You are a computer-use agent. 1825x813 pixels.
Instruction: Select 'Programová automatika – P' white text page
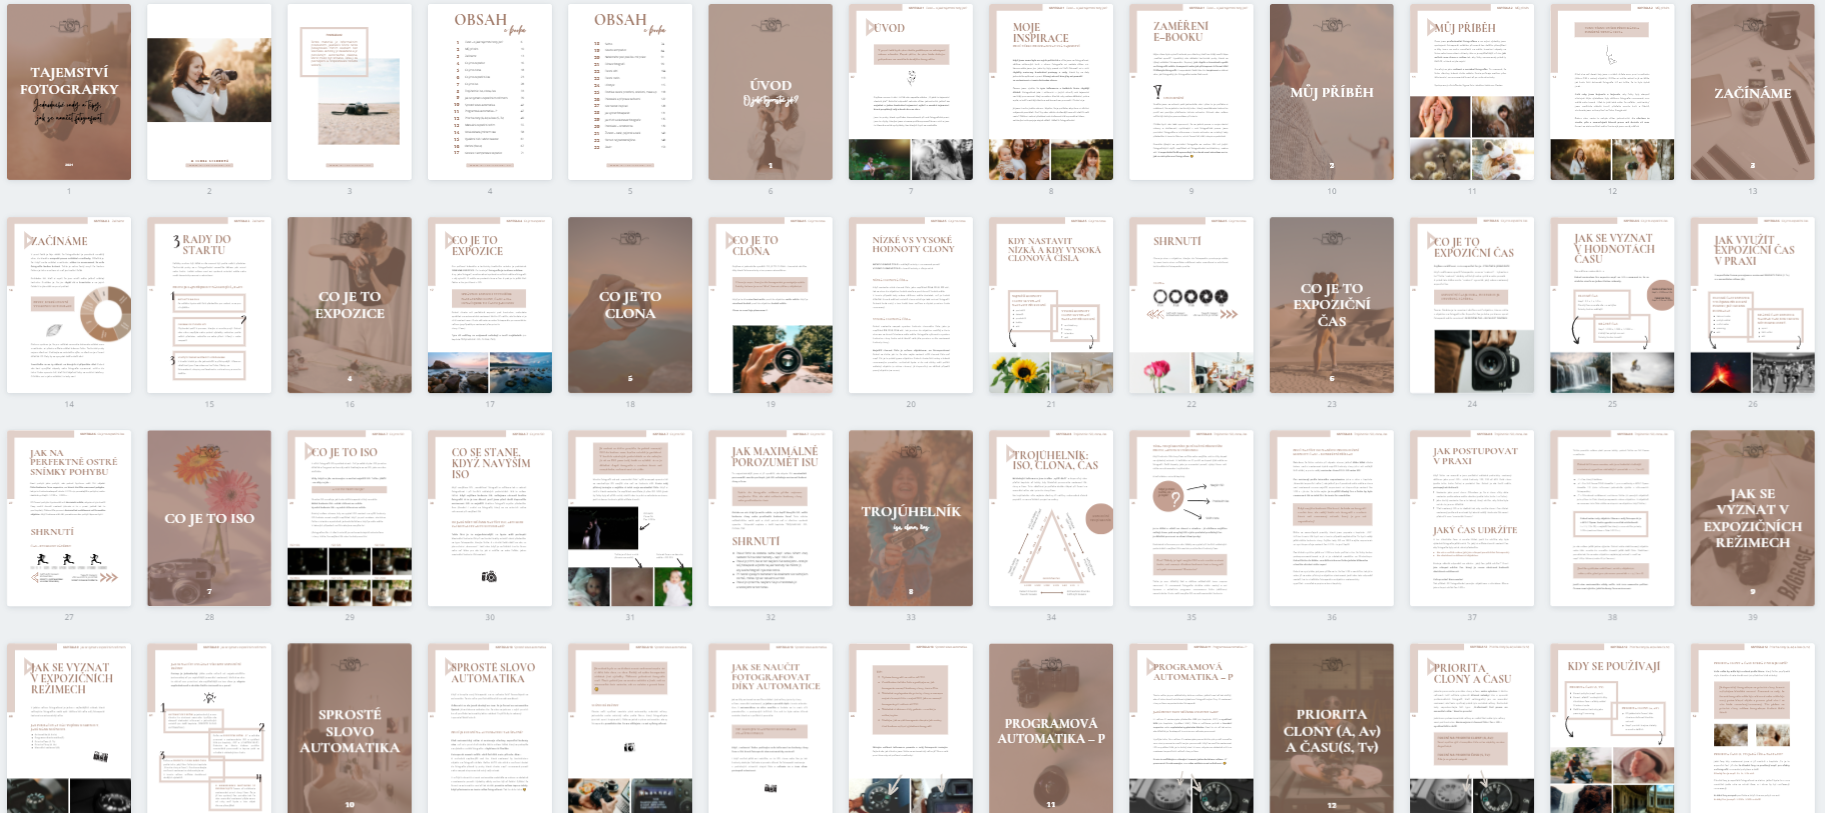1192,728
